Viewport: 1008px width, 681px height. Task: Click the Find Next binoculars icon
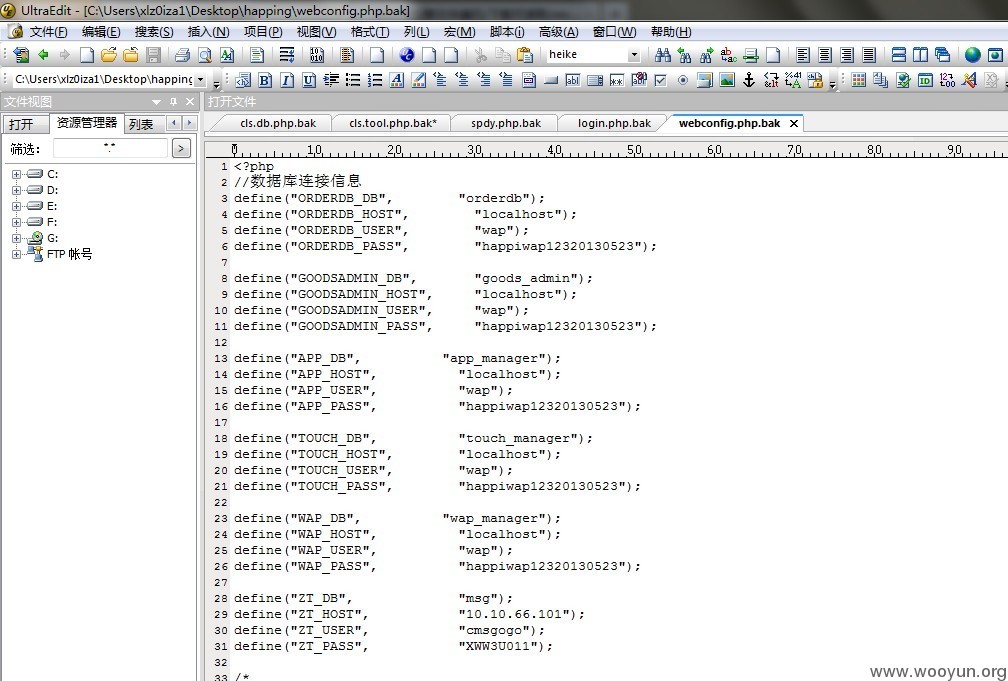(x=706, y=55)
